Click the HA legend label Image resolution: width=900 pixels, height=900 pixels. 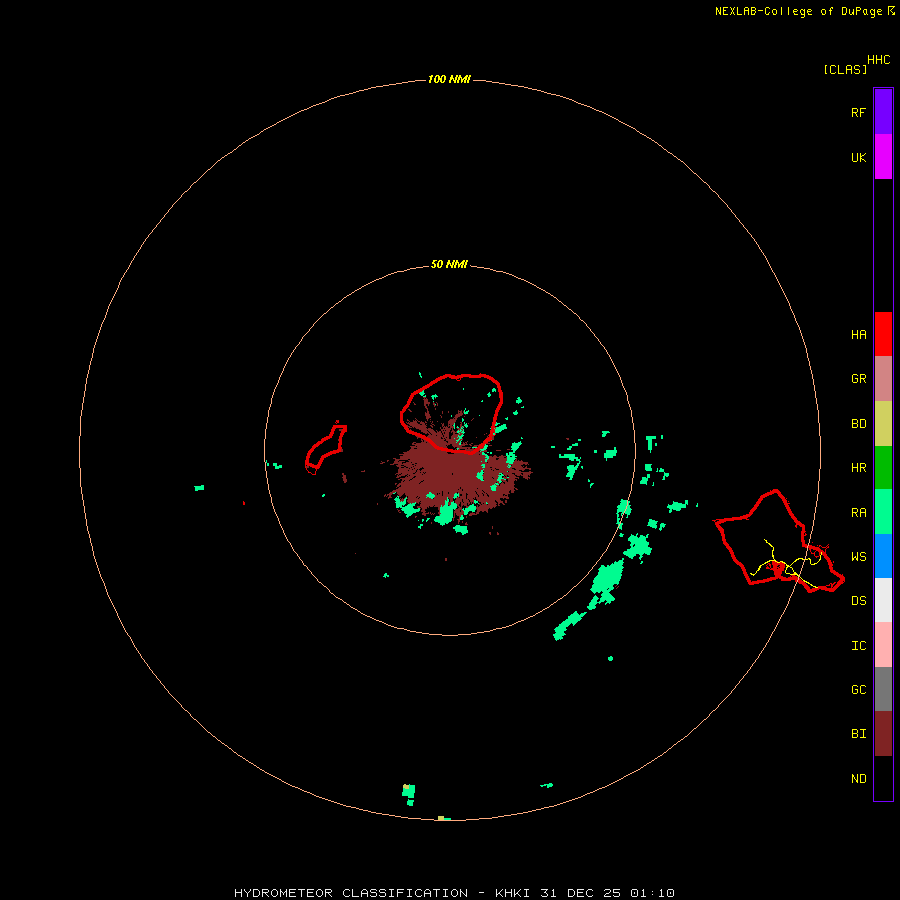(858, 335)
